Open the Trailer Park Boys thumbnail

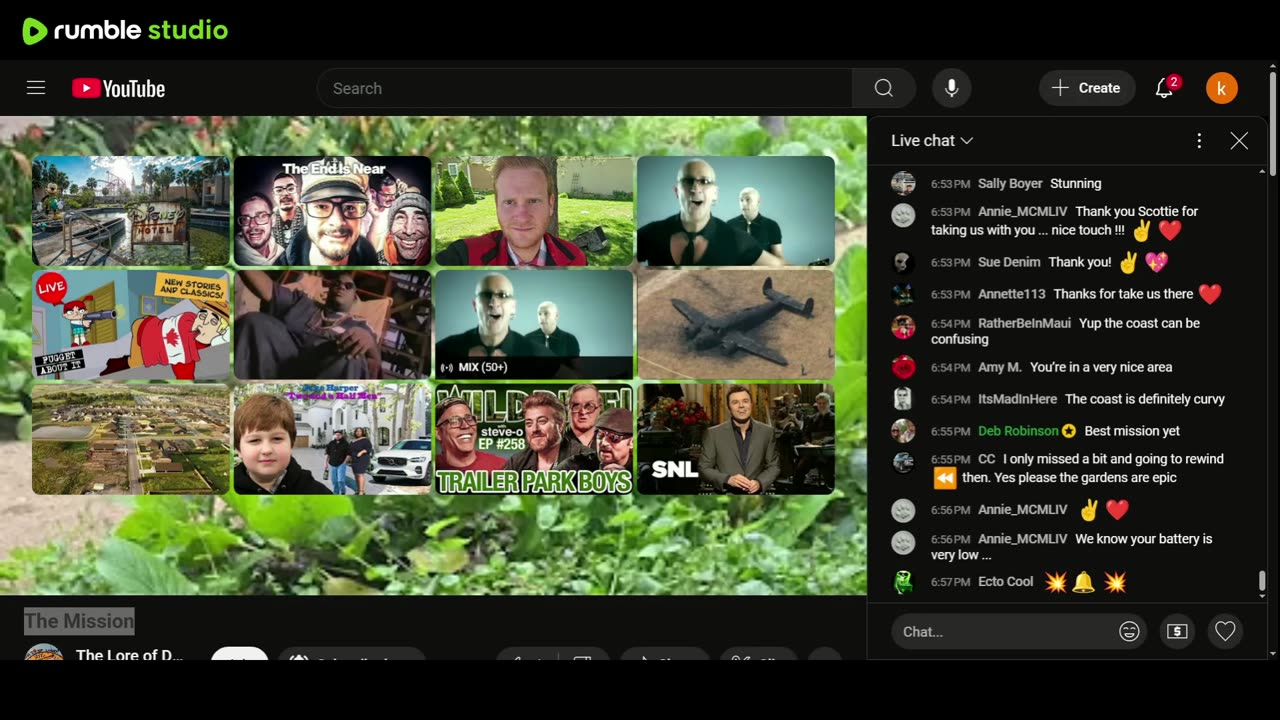coord(534,439)
